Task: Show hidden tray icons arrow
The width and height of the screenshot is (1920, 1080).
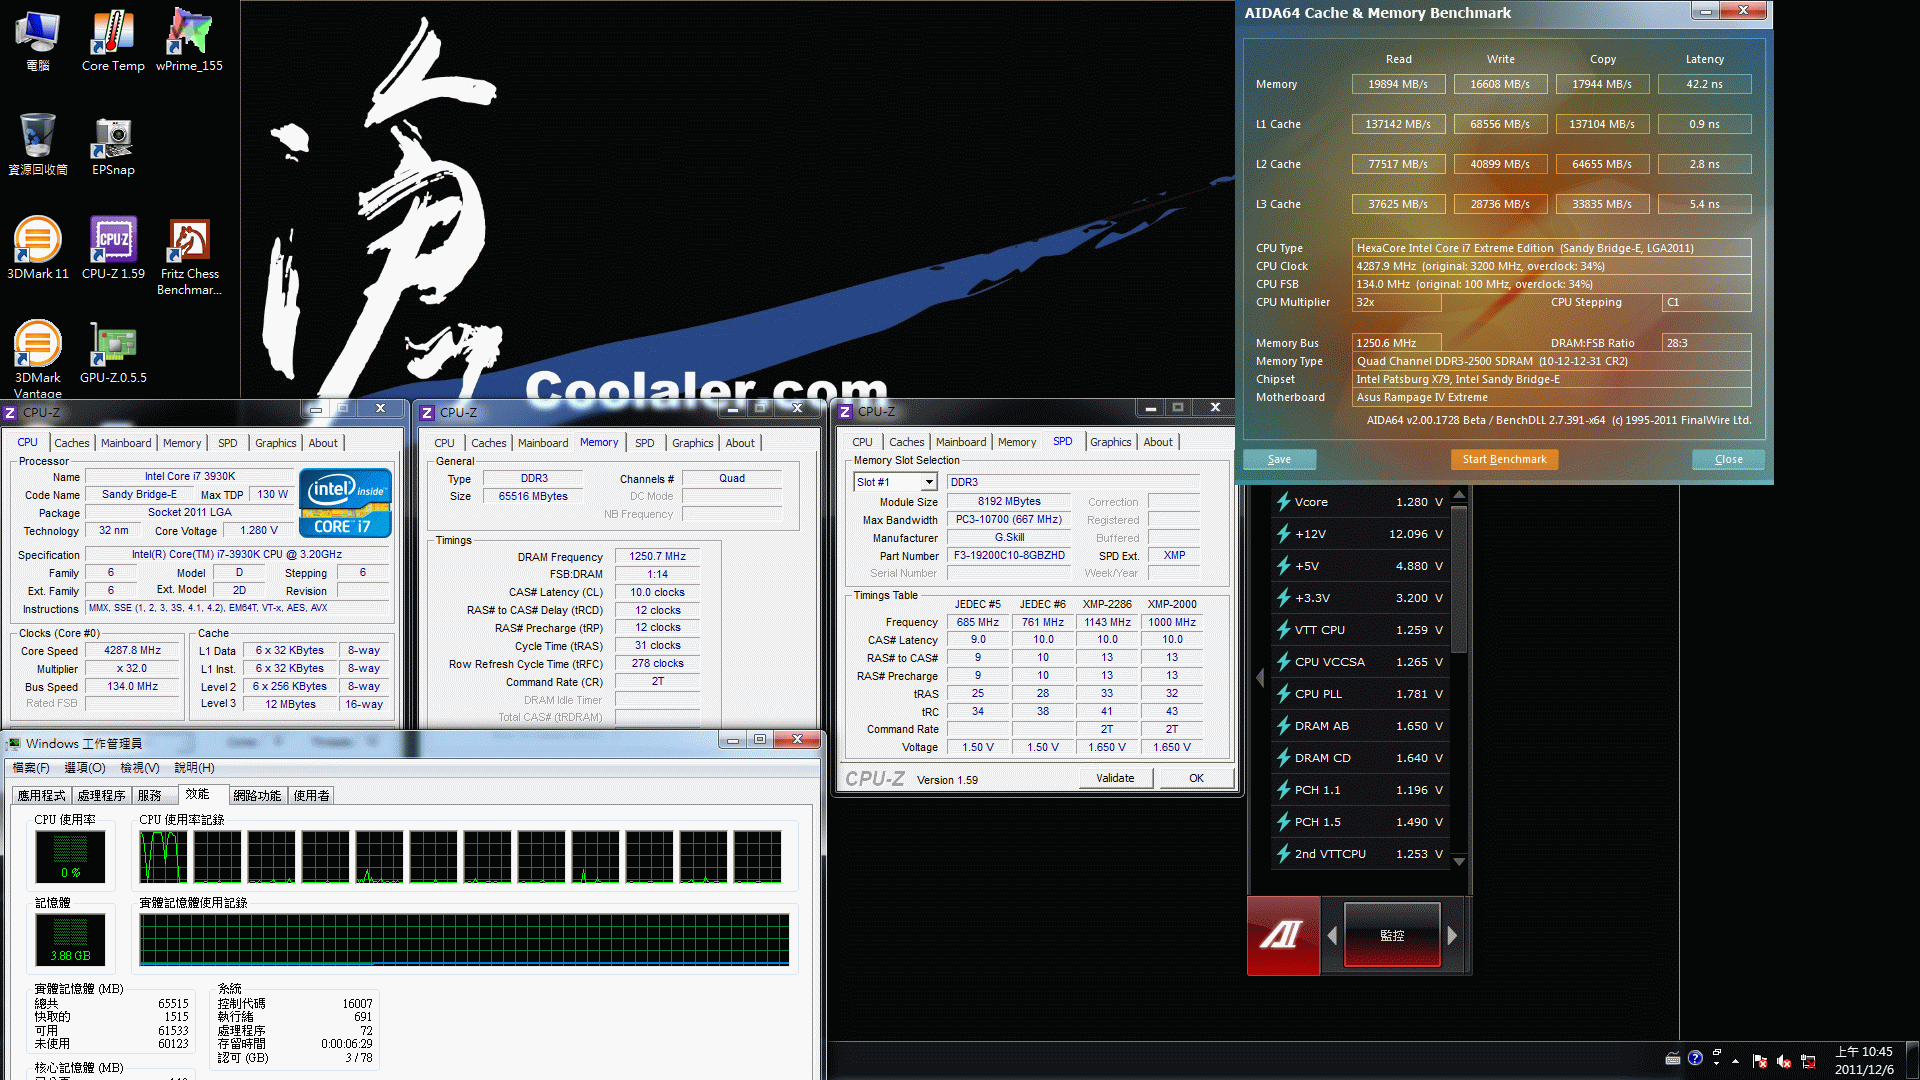Action: click(1735, 1061)
